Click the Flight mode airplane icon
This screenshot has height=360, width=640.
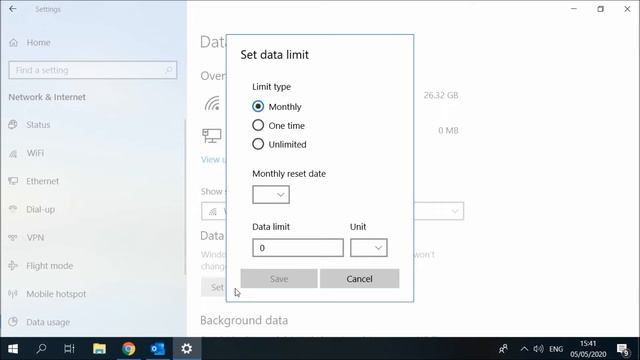click(x=13, y=266)
